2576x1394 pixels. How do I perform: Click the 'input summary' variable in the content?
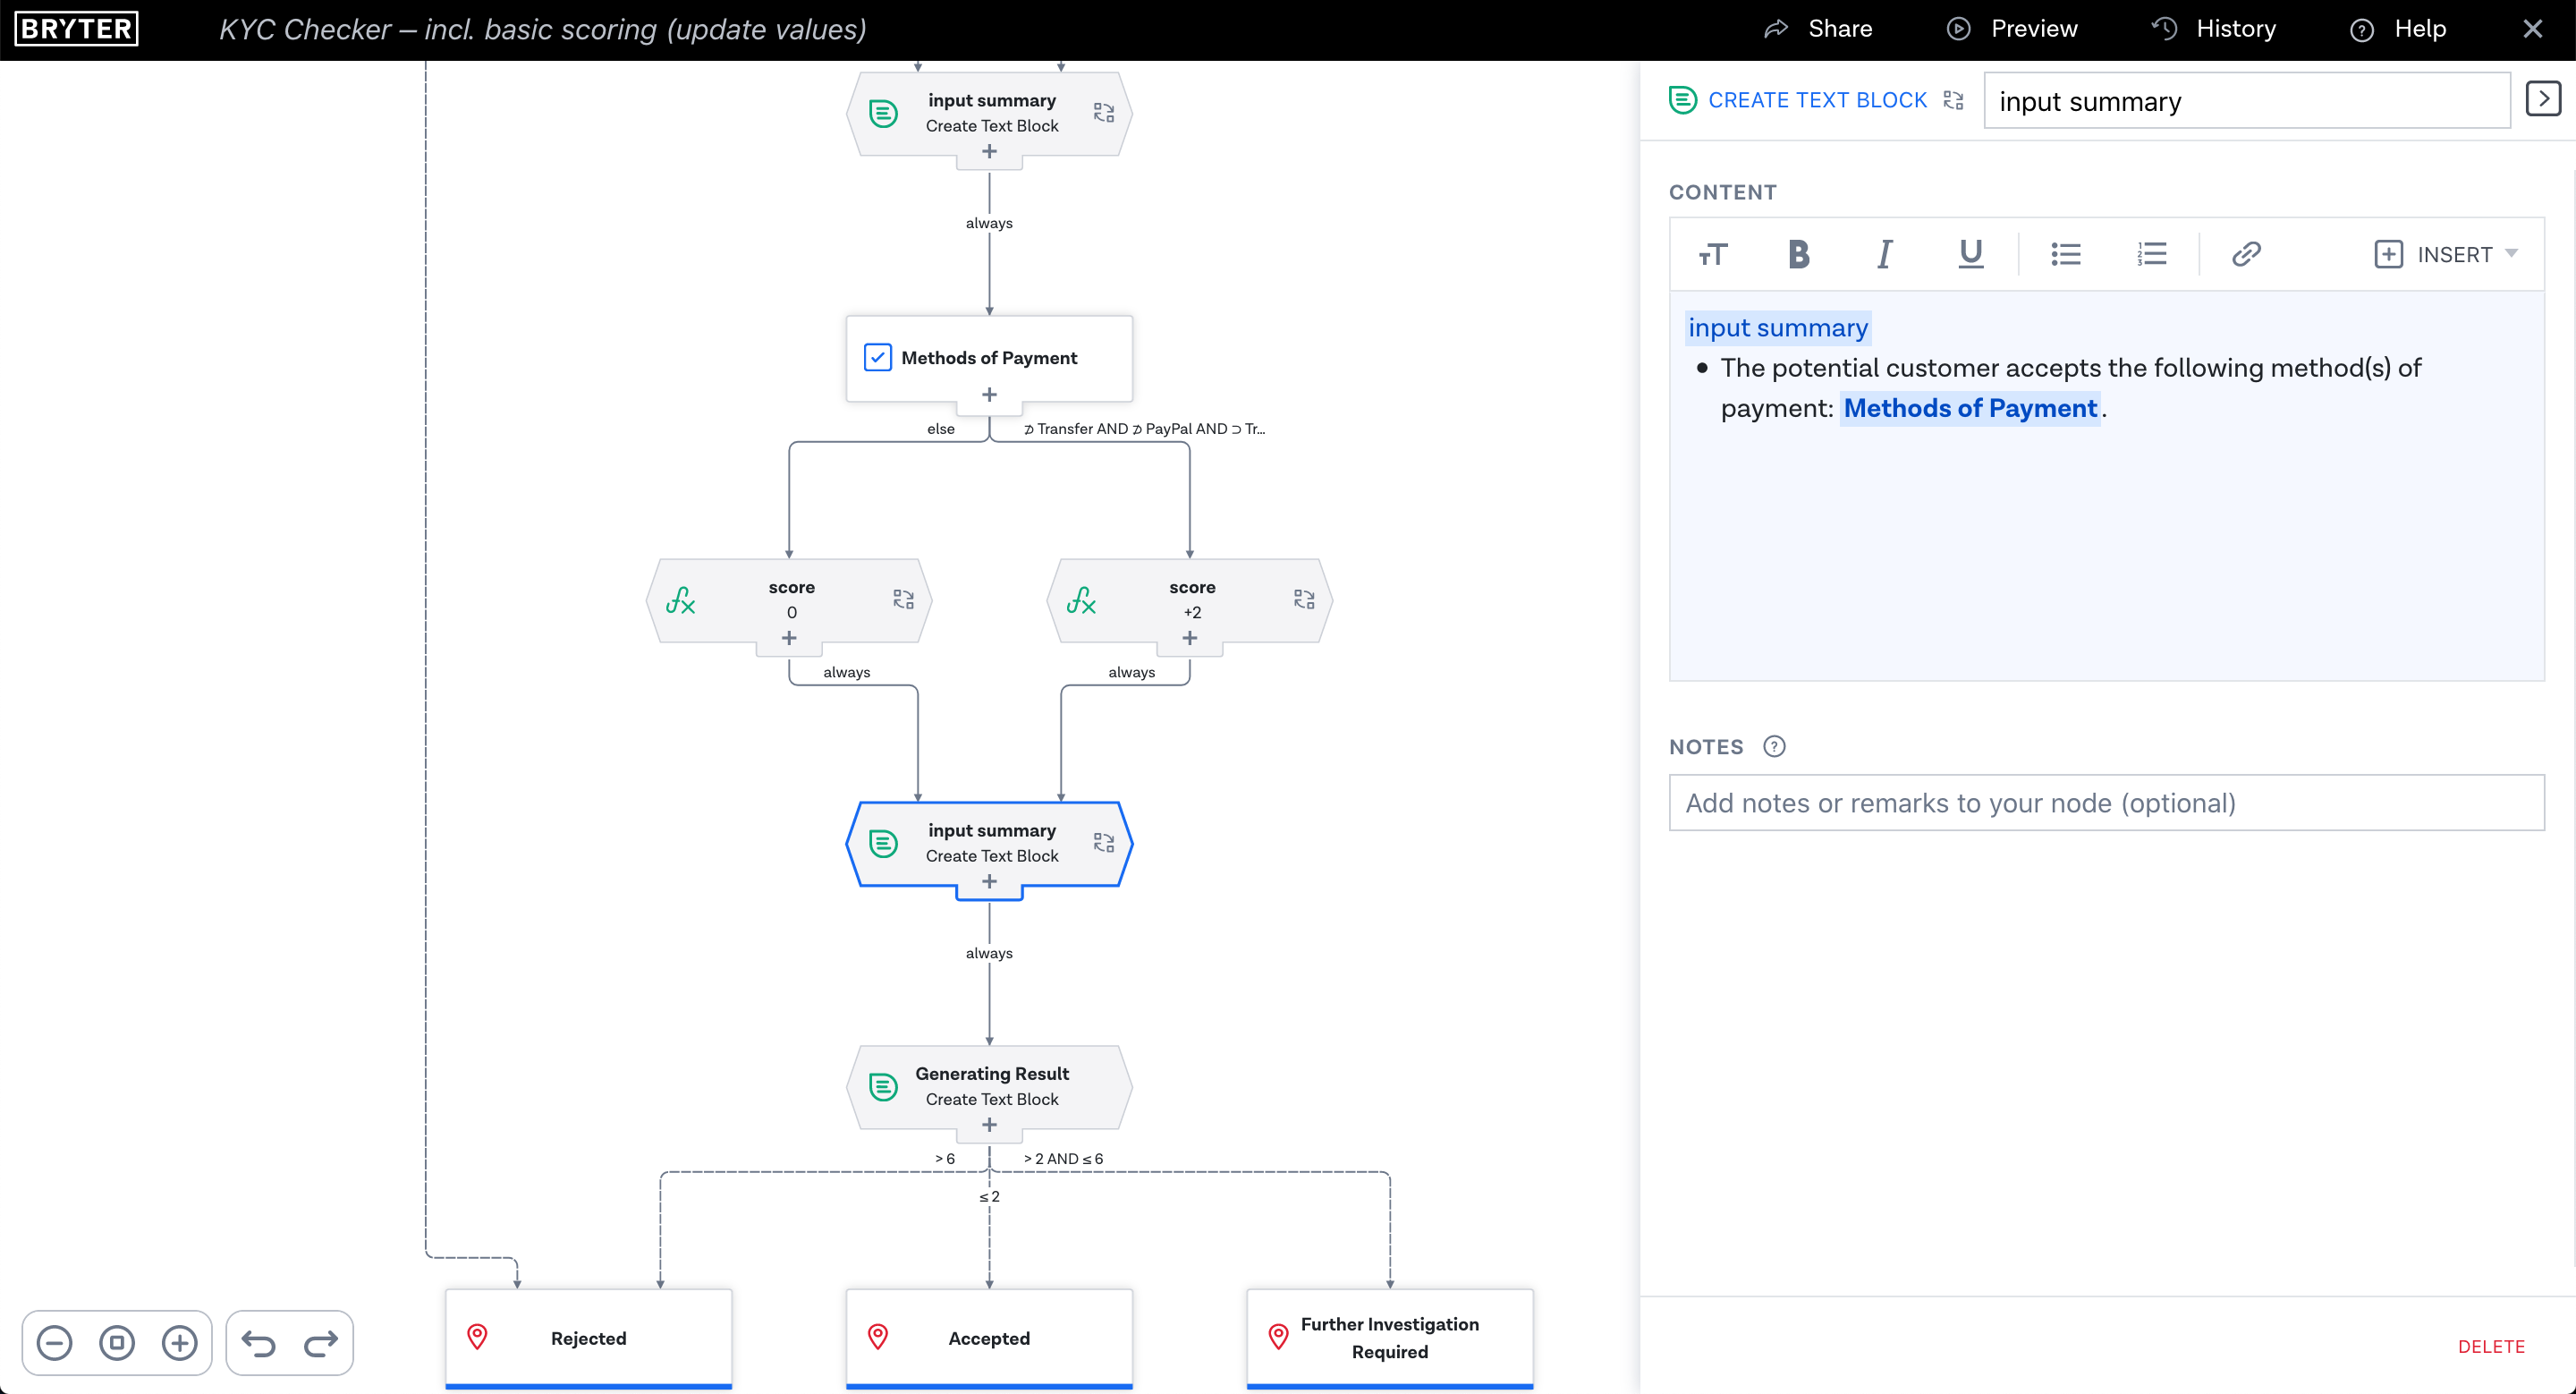[1777, 328]
